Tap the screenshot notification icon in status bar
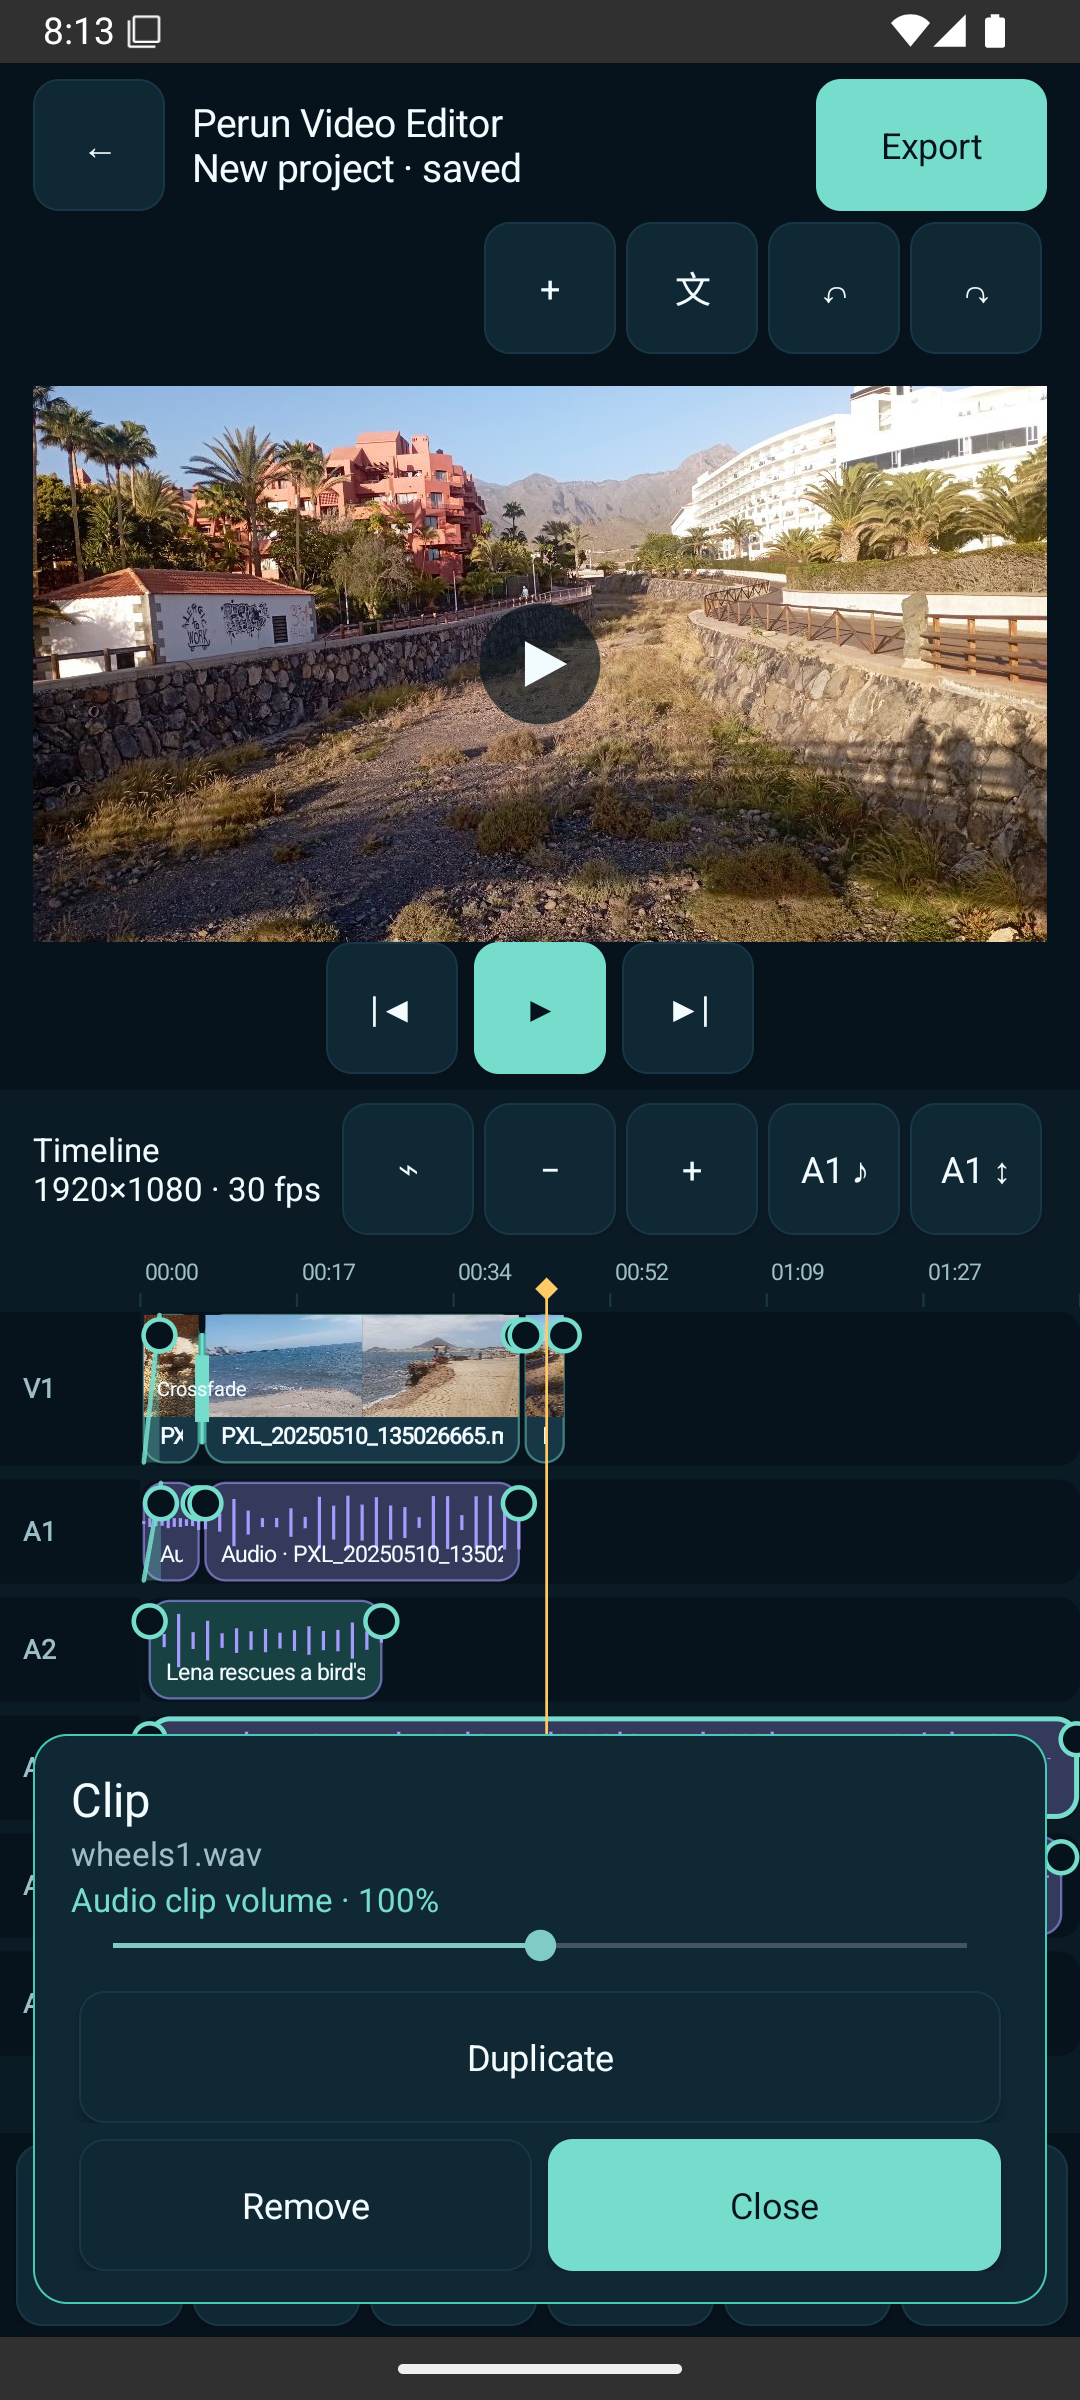This screenshot has height=2400, width=1080. pos(144,32)
